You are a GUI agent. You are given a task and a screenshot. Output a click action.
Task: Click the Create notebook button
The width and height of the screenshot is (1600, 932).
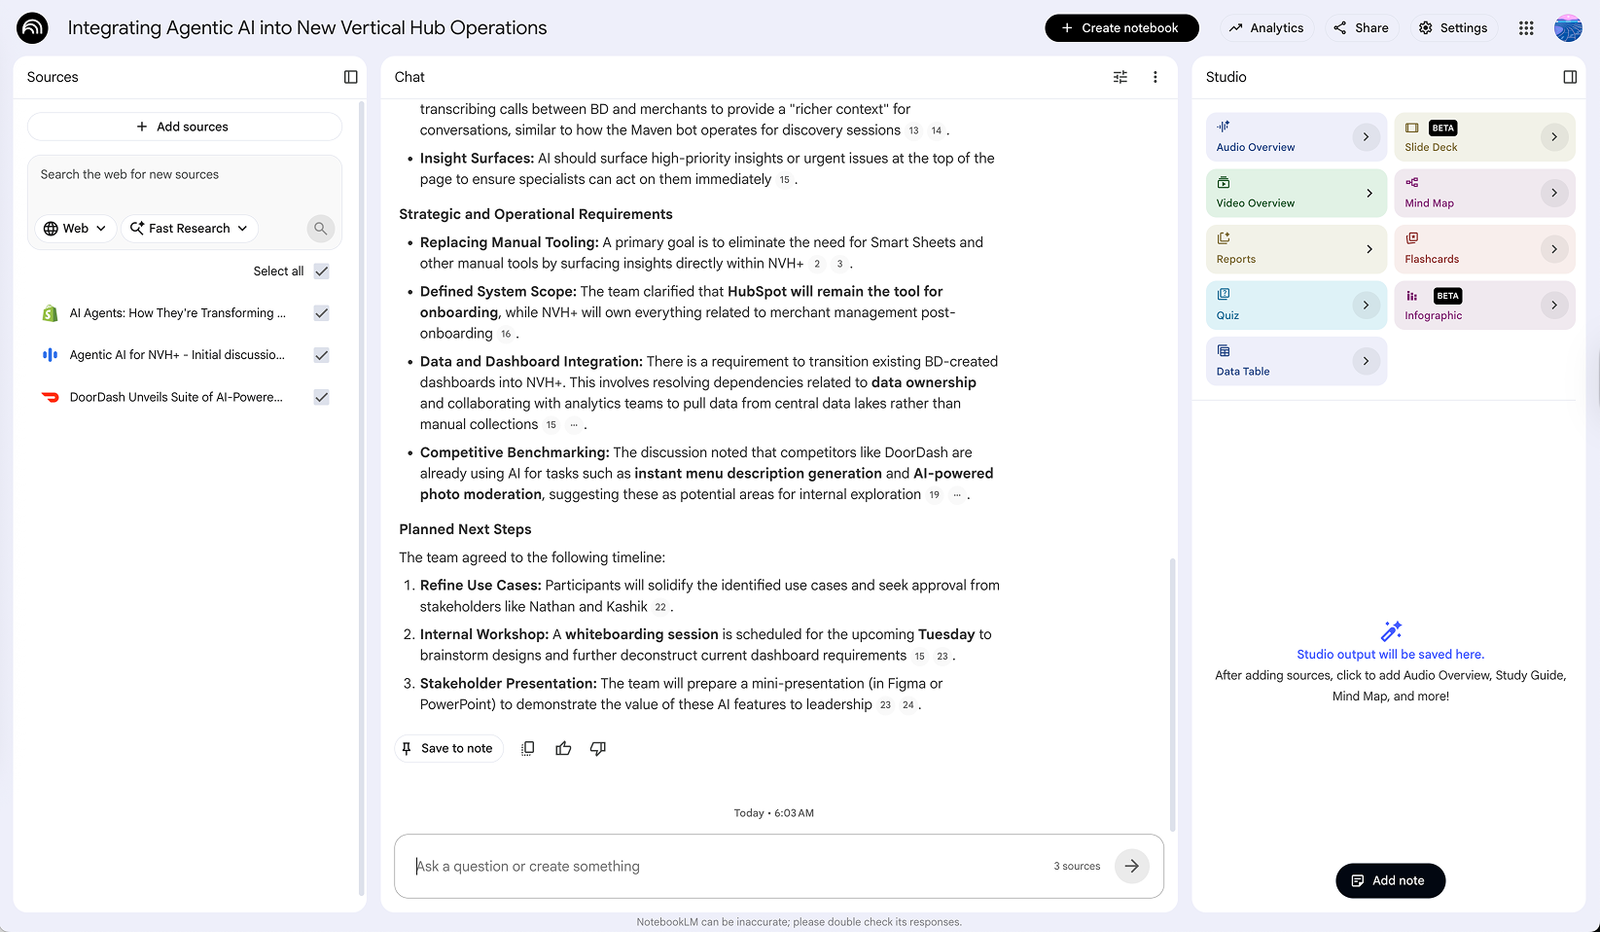[1121, 28]
